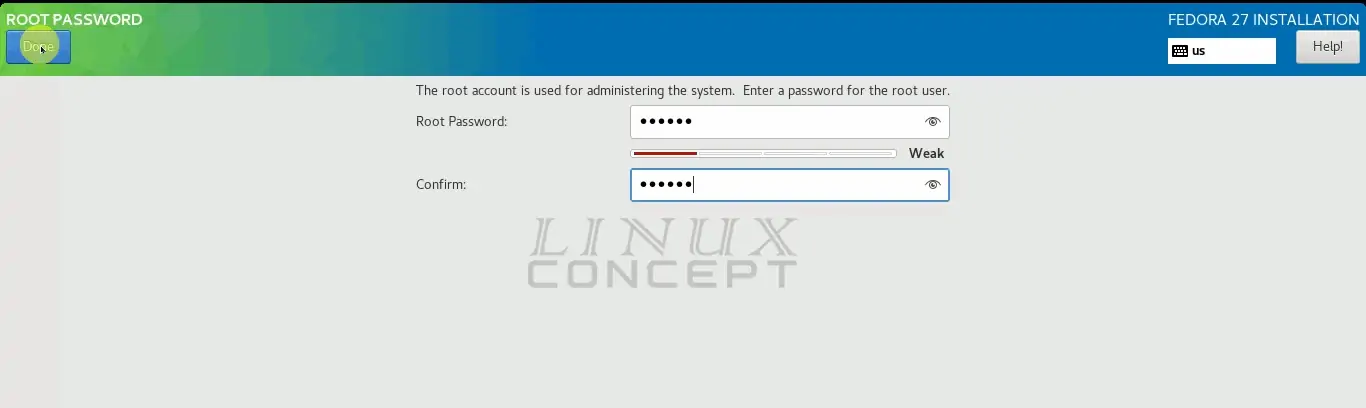
Task: Click the 'Weak' strength label
Action: point(926,154)
